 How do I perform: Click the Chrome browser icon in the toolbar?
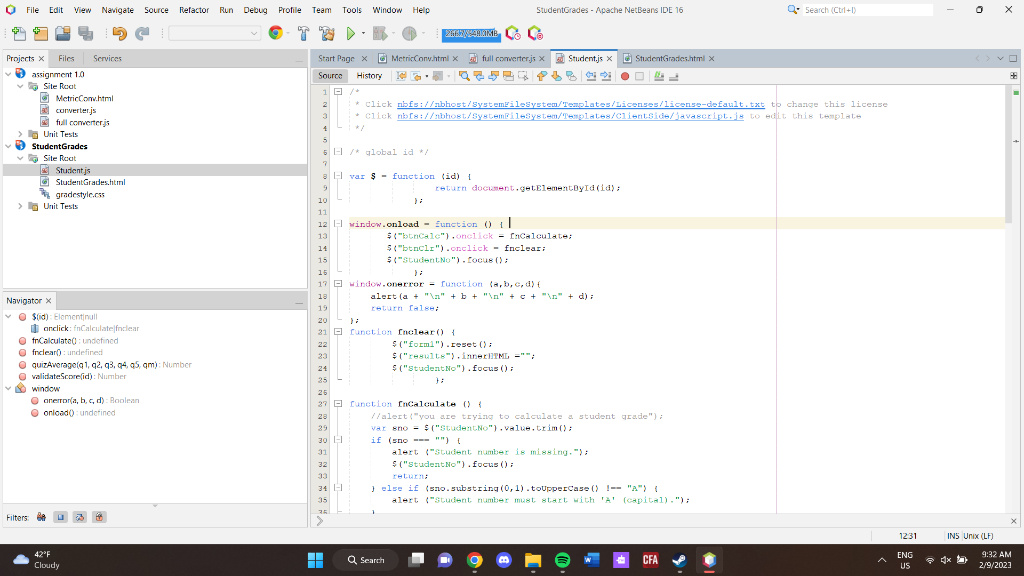pos(276,34)
